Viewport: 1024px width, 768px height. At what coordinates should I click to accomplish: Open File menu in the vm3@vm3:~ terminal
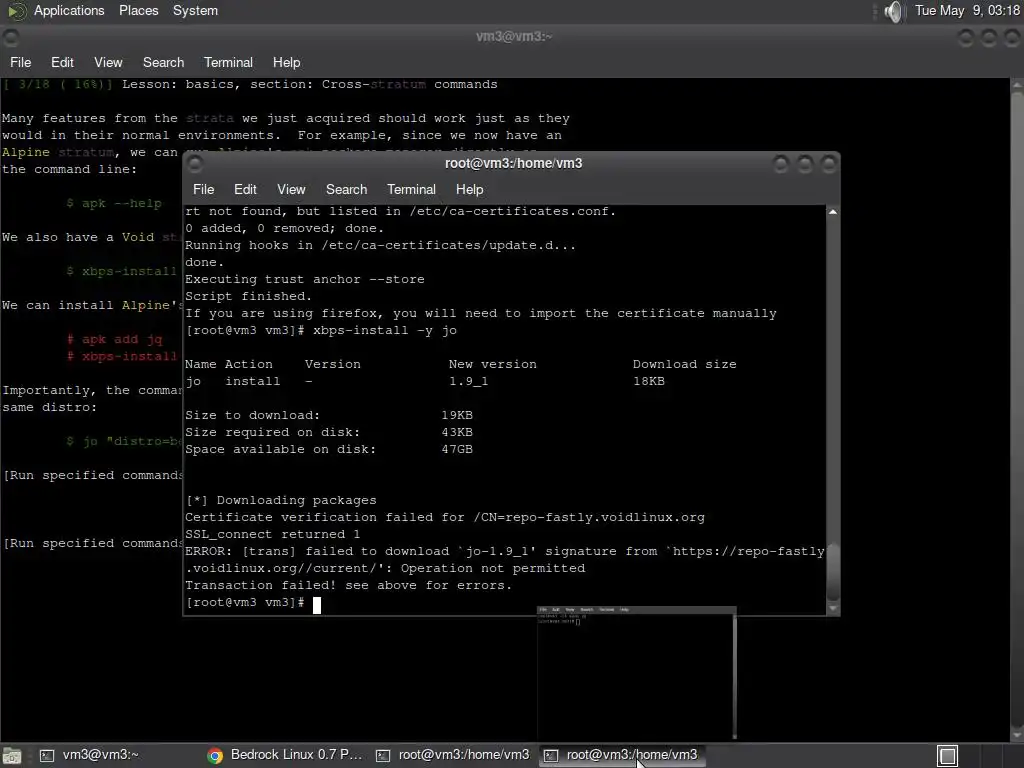pyautogui.click(x=20, y=63)
